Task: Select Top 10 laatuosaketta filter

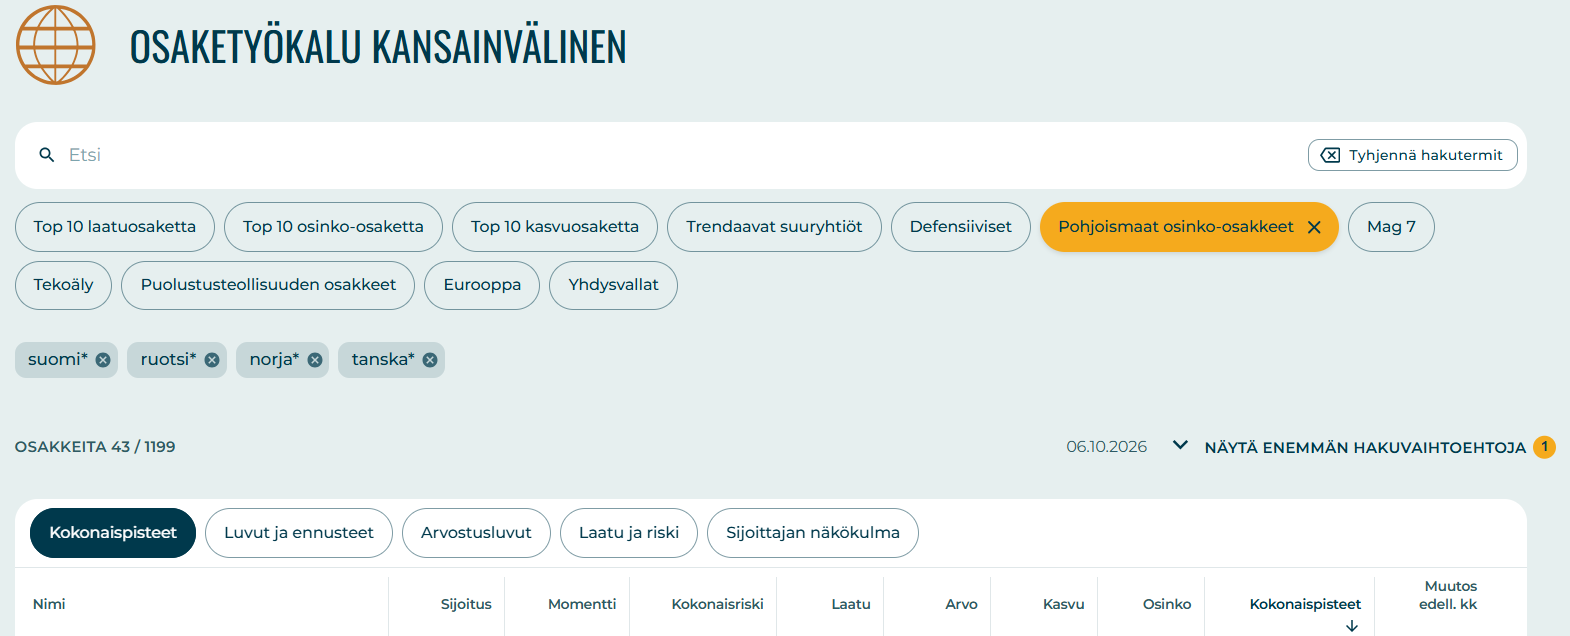Action: (115, 227)
